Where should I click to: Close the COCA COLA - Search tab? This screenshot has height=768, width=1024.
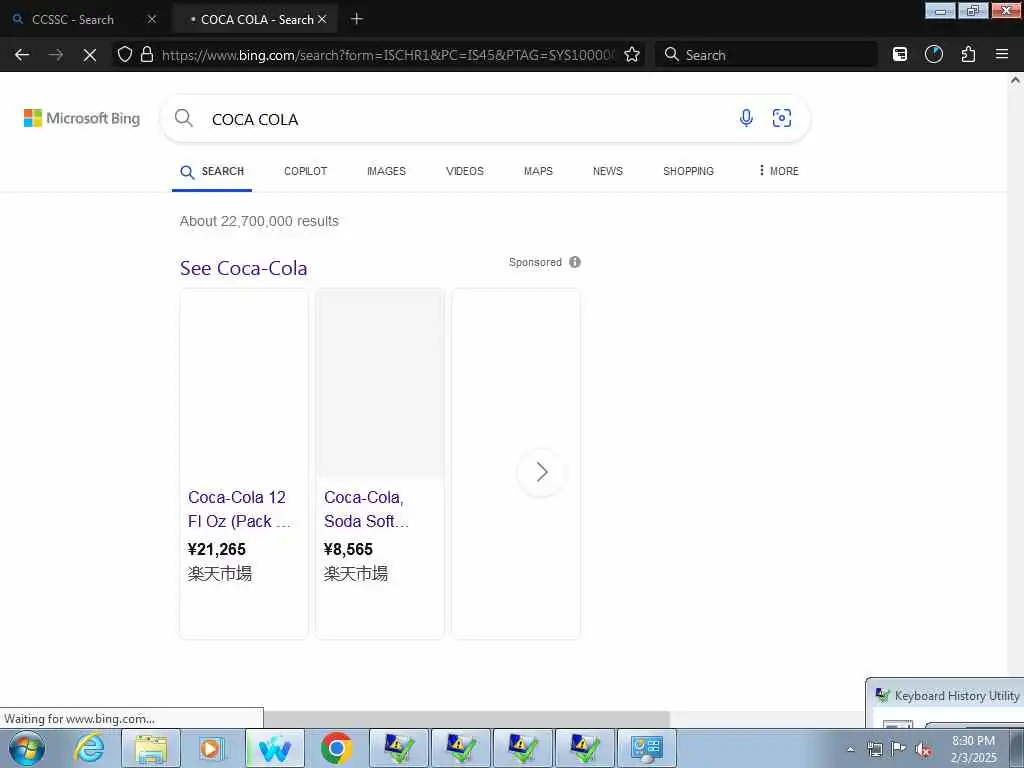[x=322, y=20]
